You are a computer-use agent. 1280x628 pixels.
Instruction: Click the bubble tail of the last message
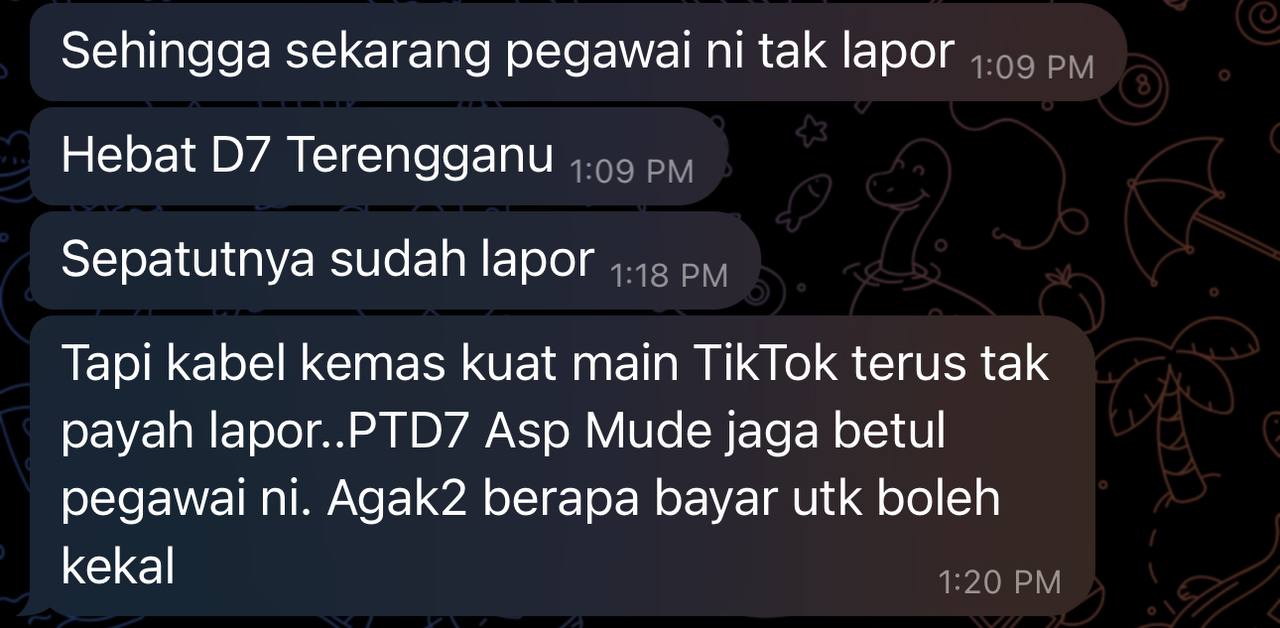tap(32, 605)
